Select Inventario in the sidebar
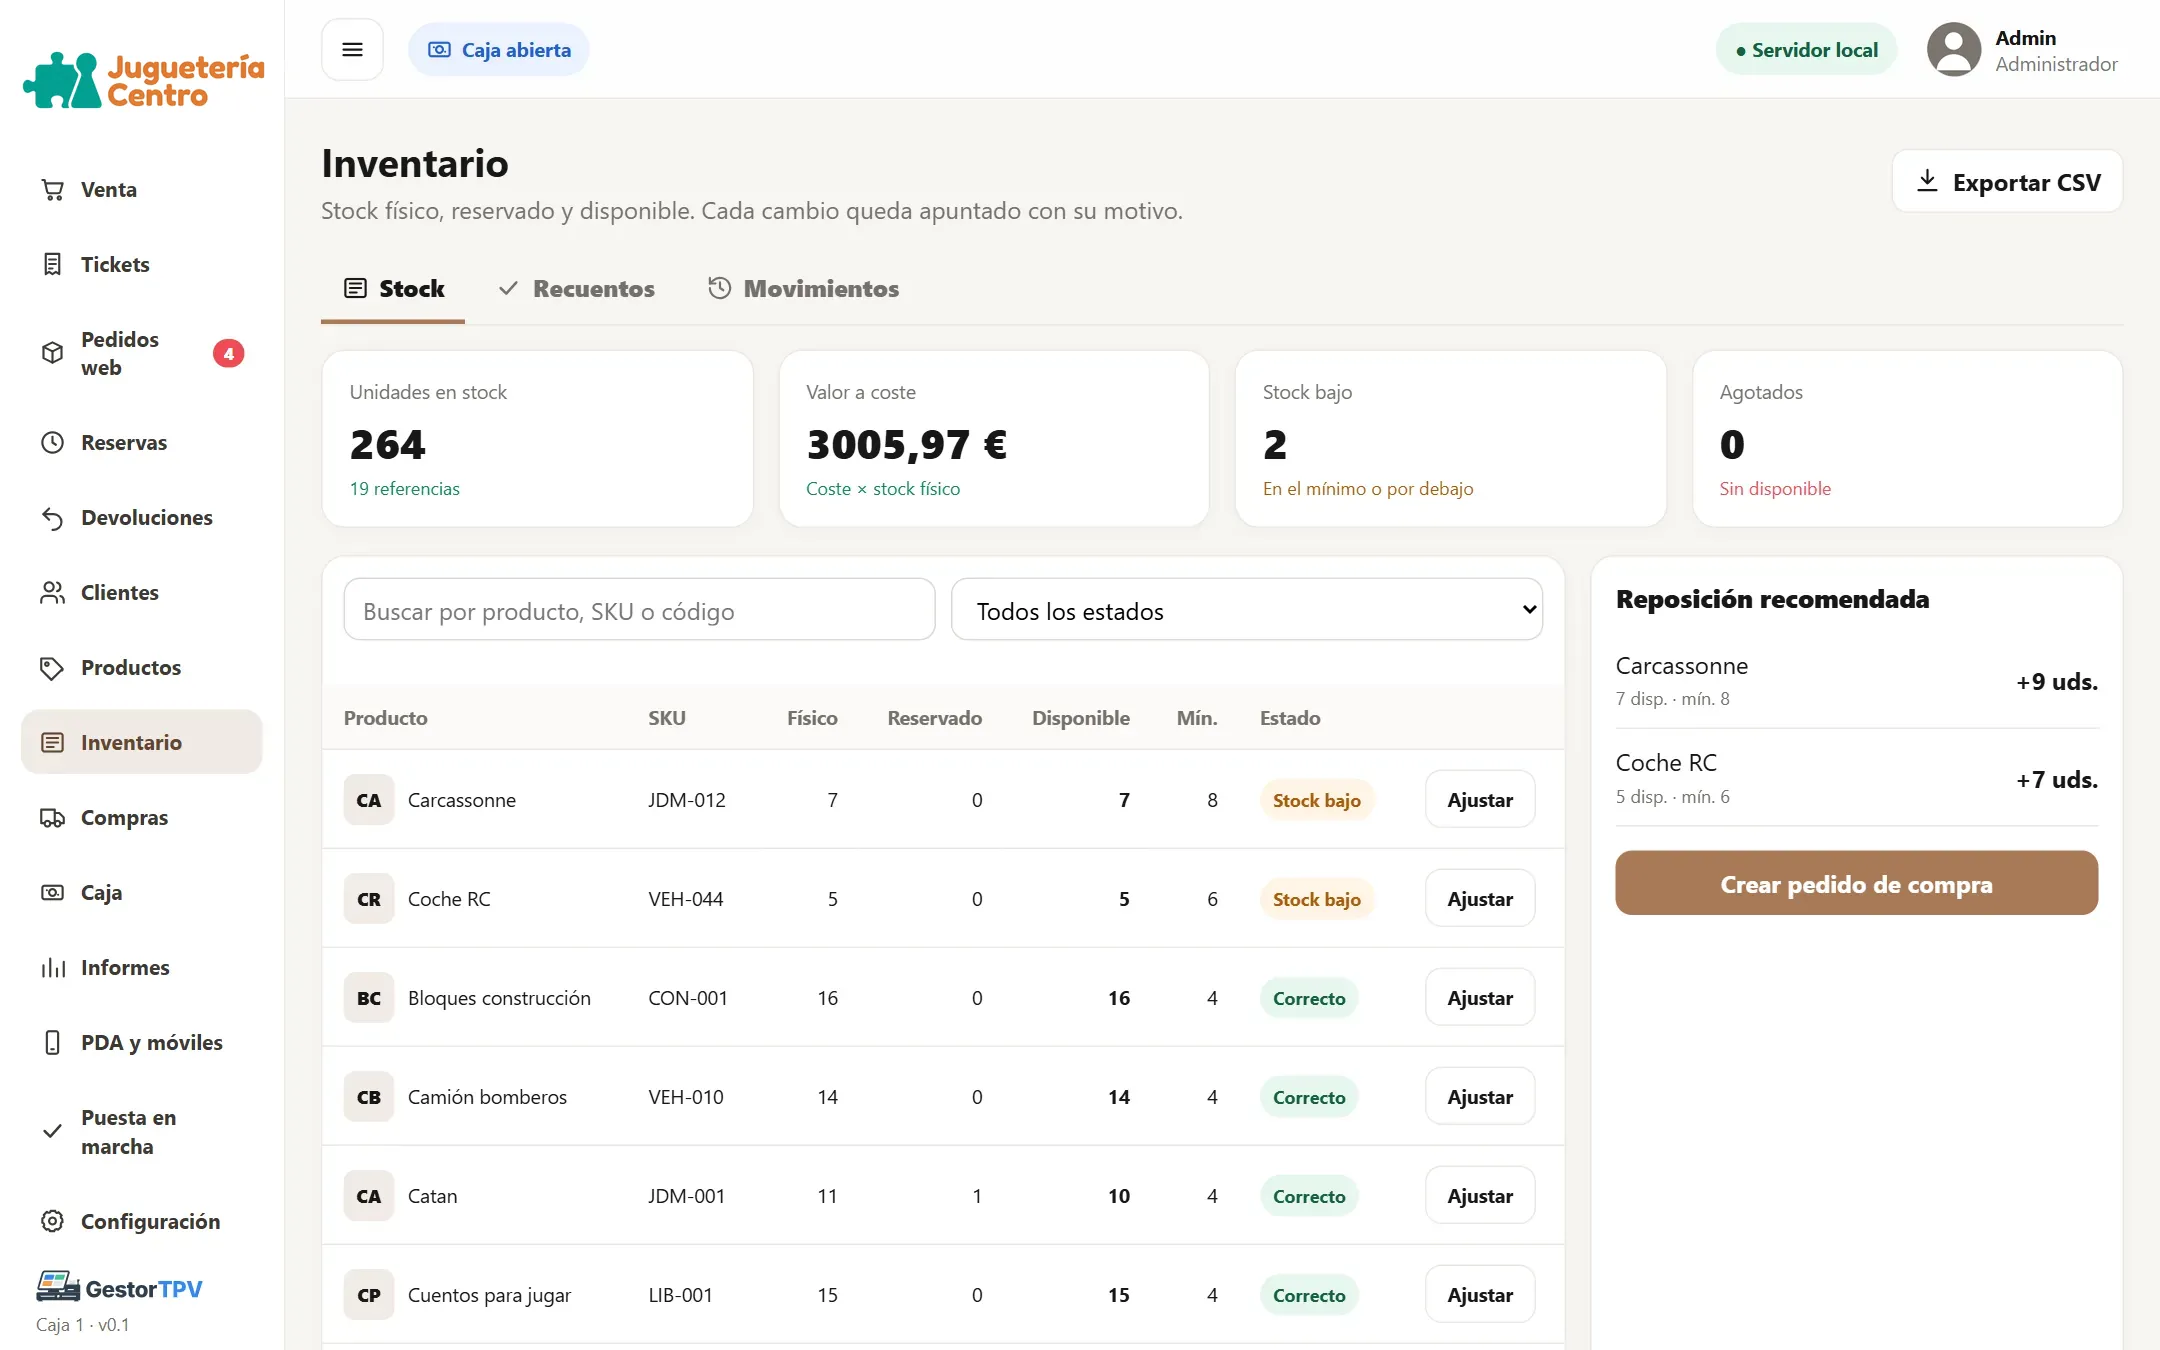Screen dimensions: 2160x1350 142,742
